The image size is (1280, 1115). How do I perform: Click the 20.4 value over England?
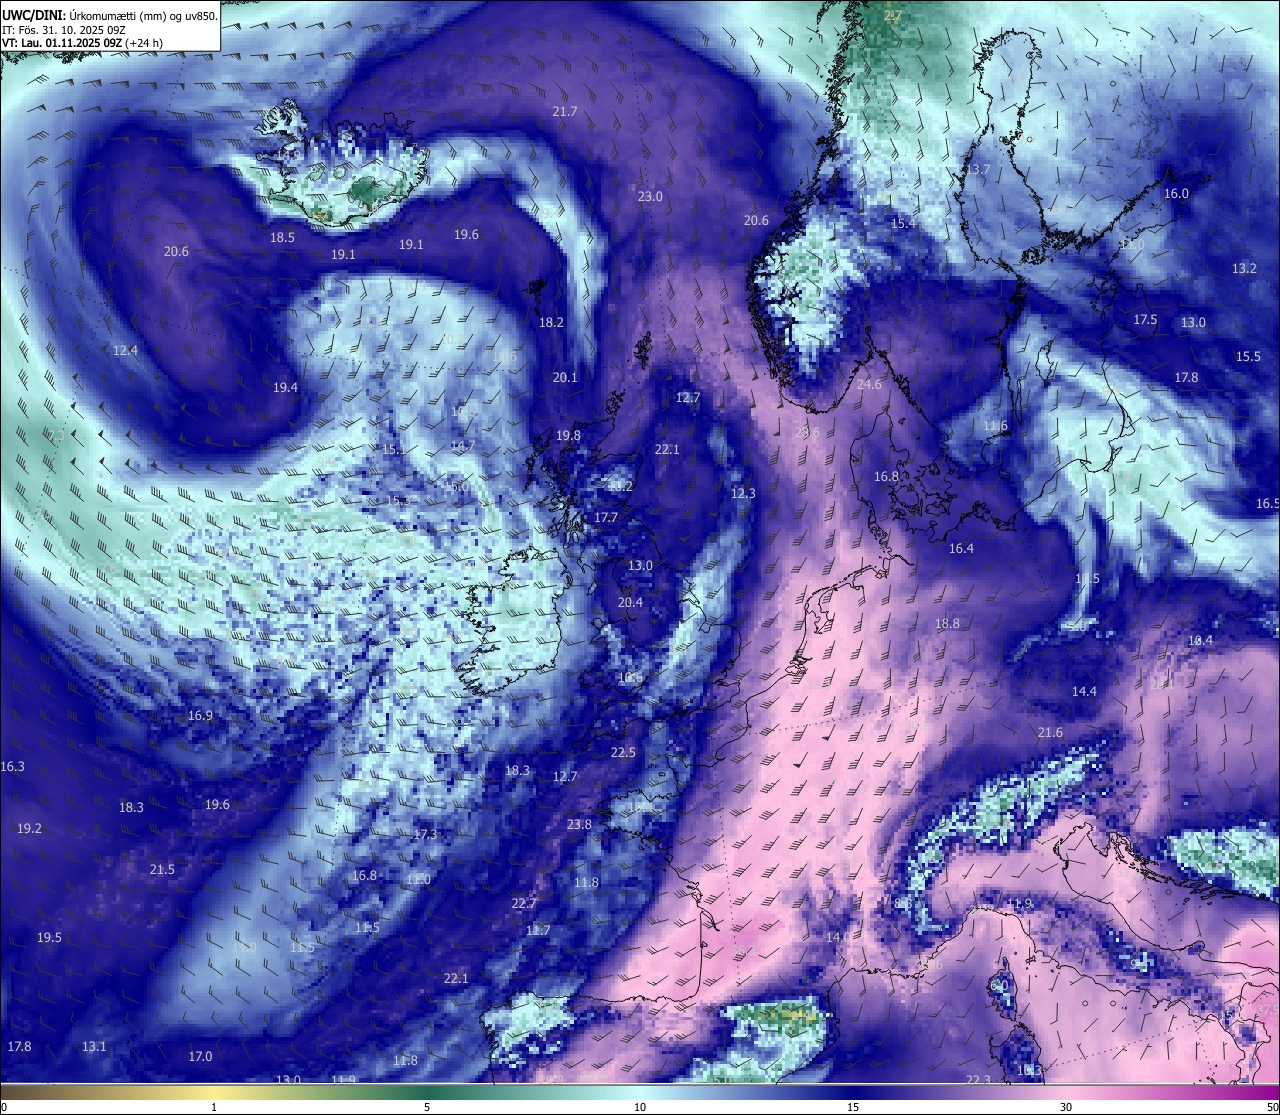[x=630, y=602]
